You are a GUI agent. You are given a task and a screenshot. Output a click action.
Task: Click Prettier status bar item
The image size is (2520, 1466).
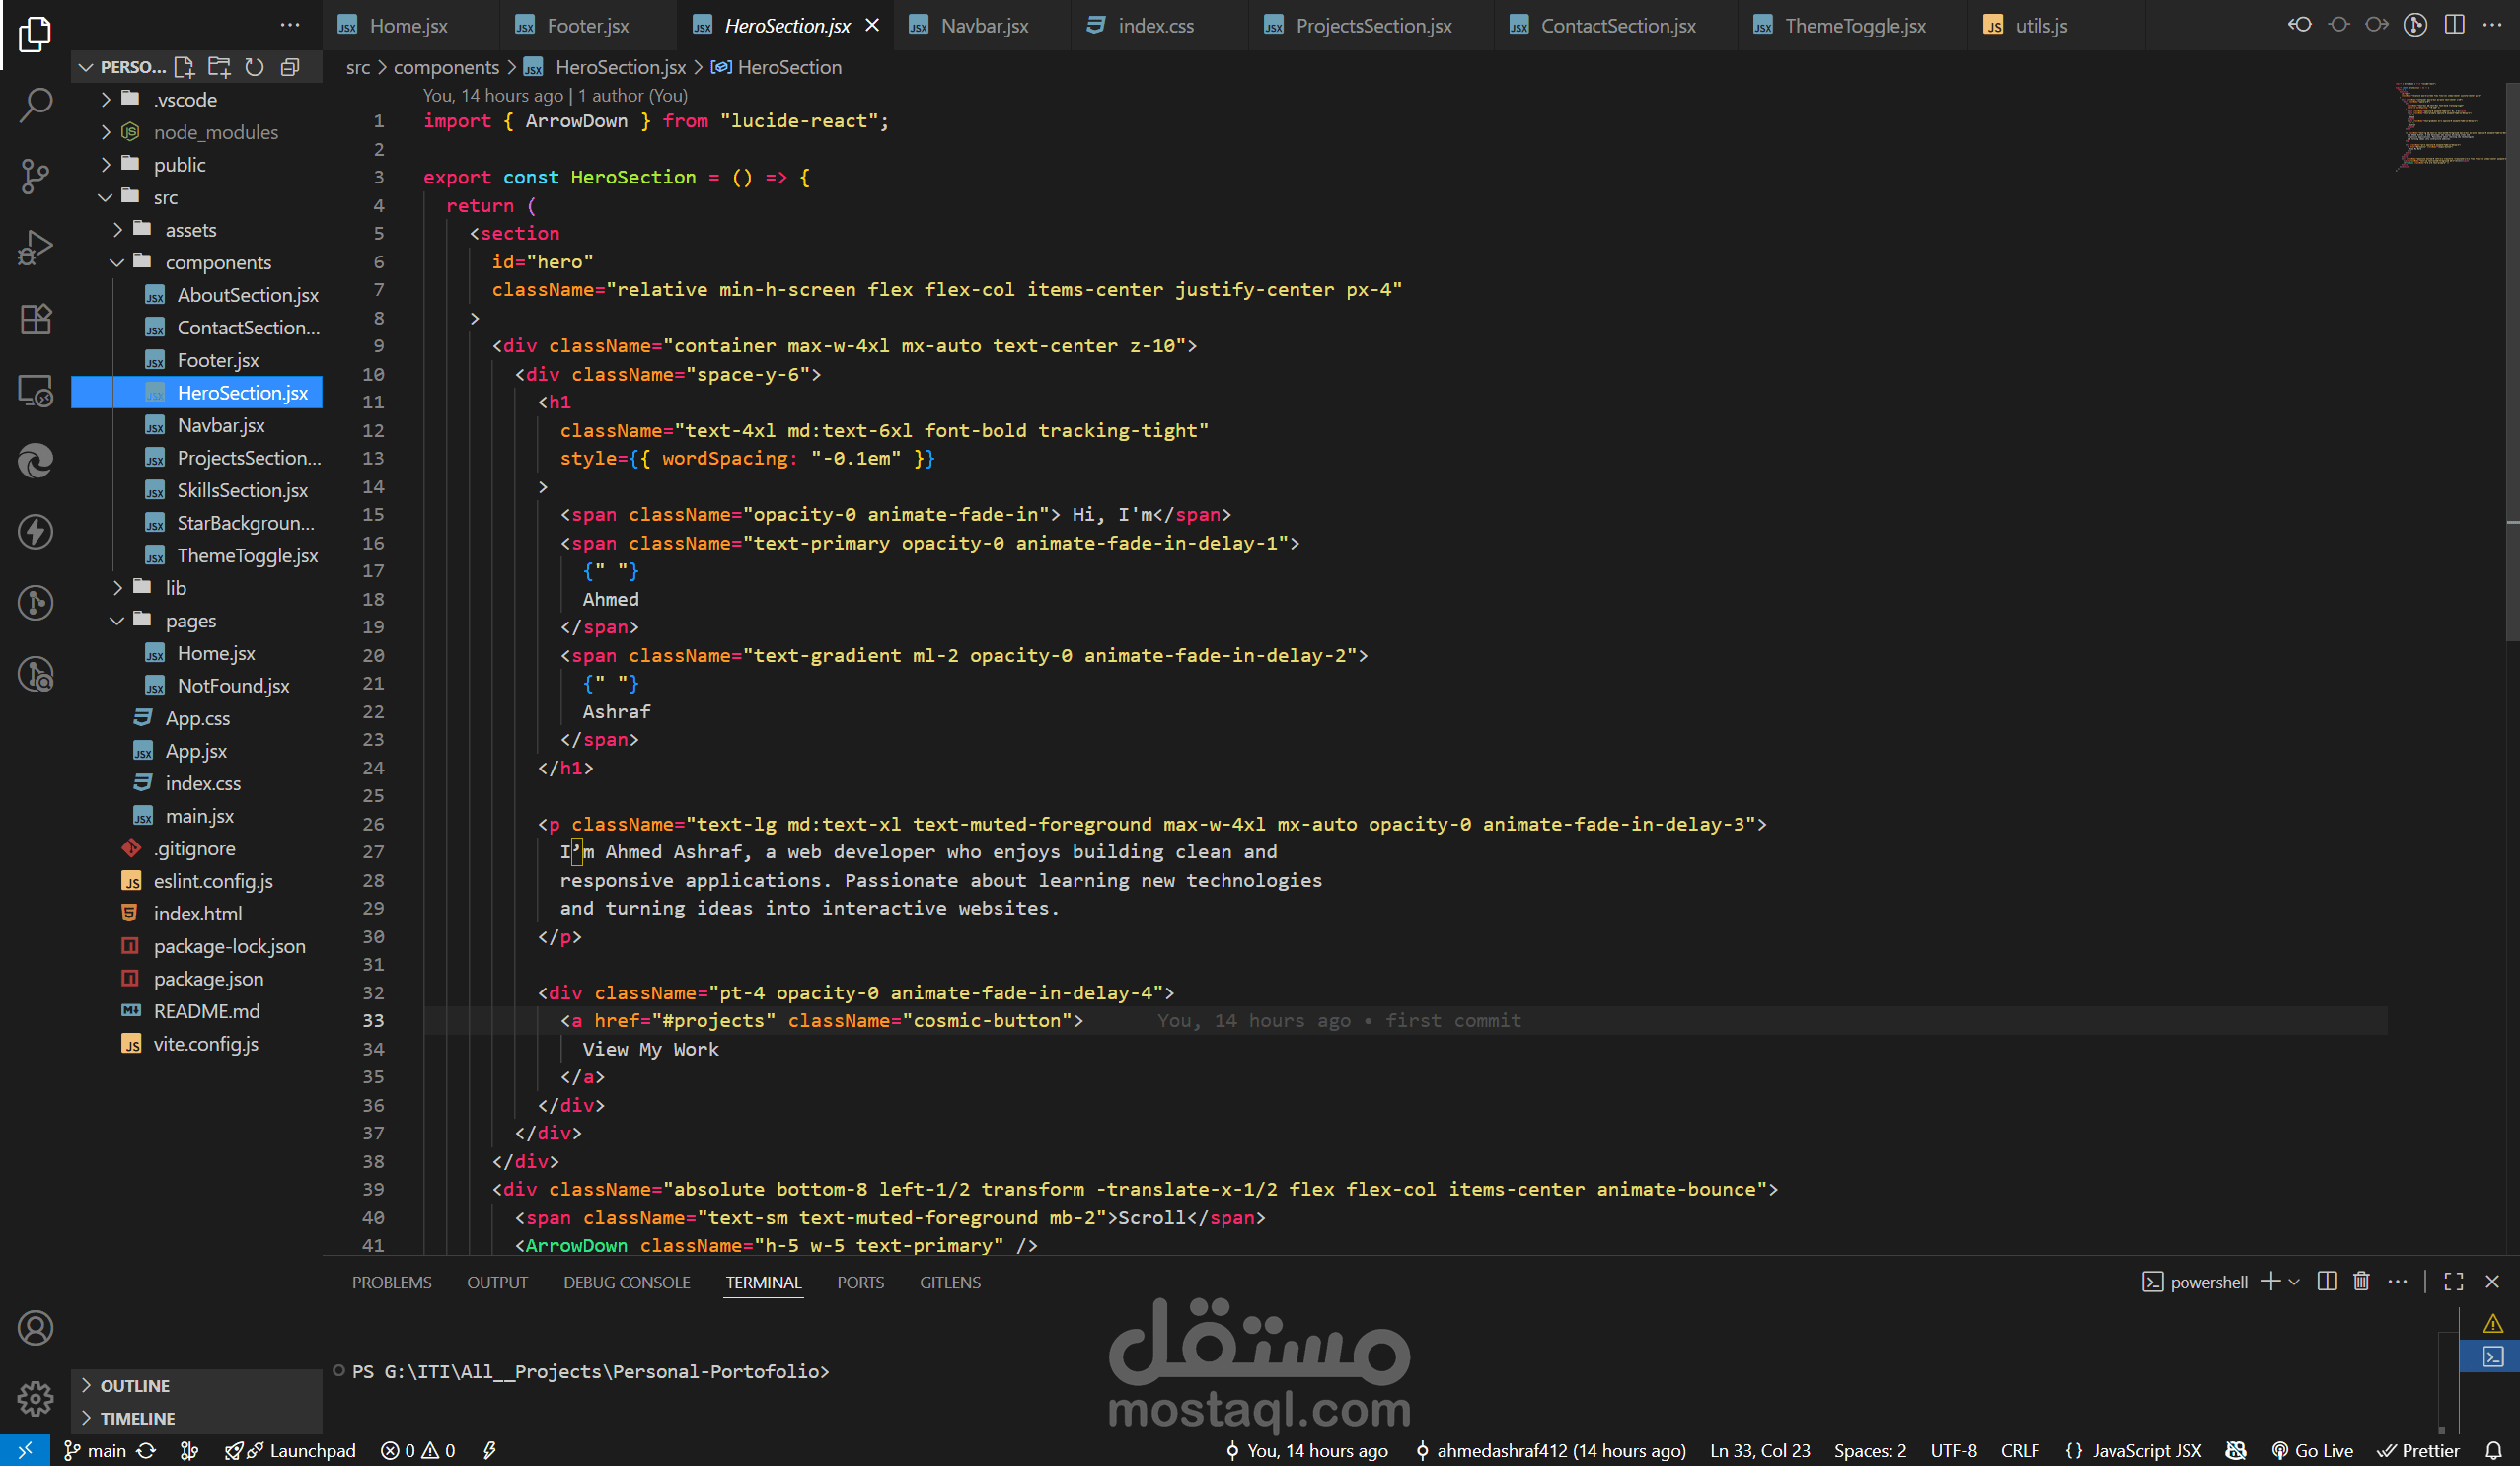click(2418, 1450)
